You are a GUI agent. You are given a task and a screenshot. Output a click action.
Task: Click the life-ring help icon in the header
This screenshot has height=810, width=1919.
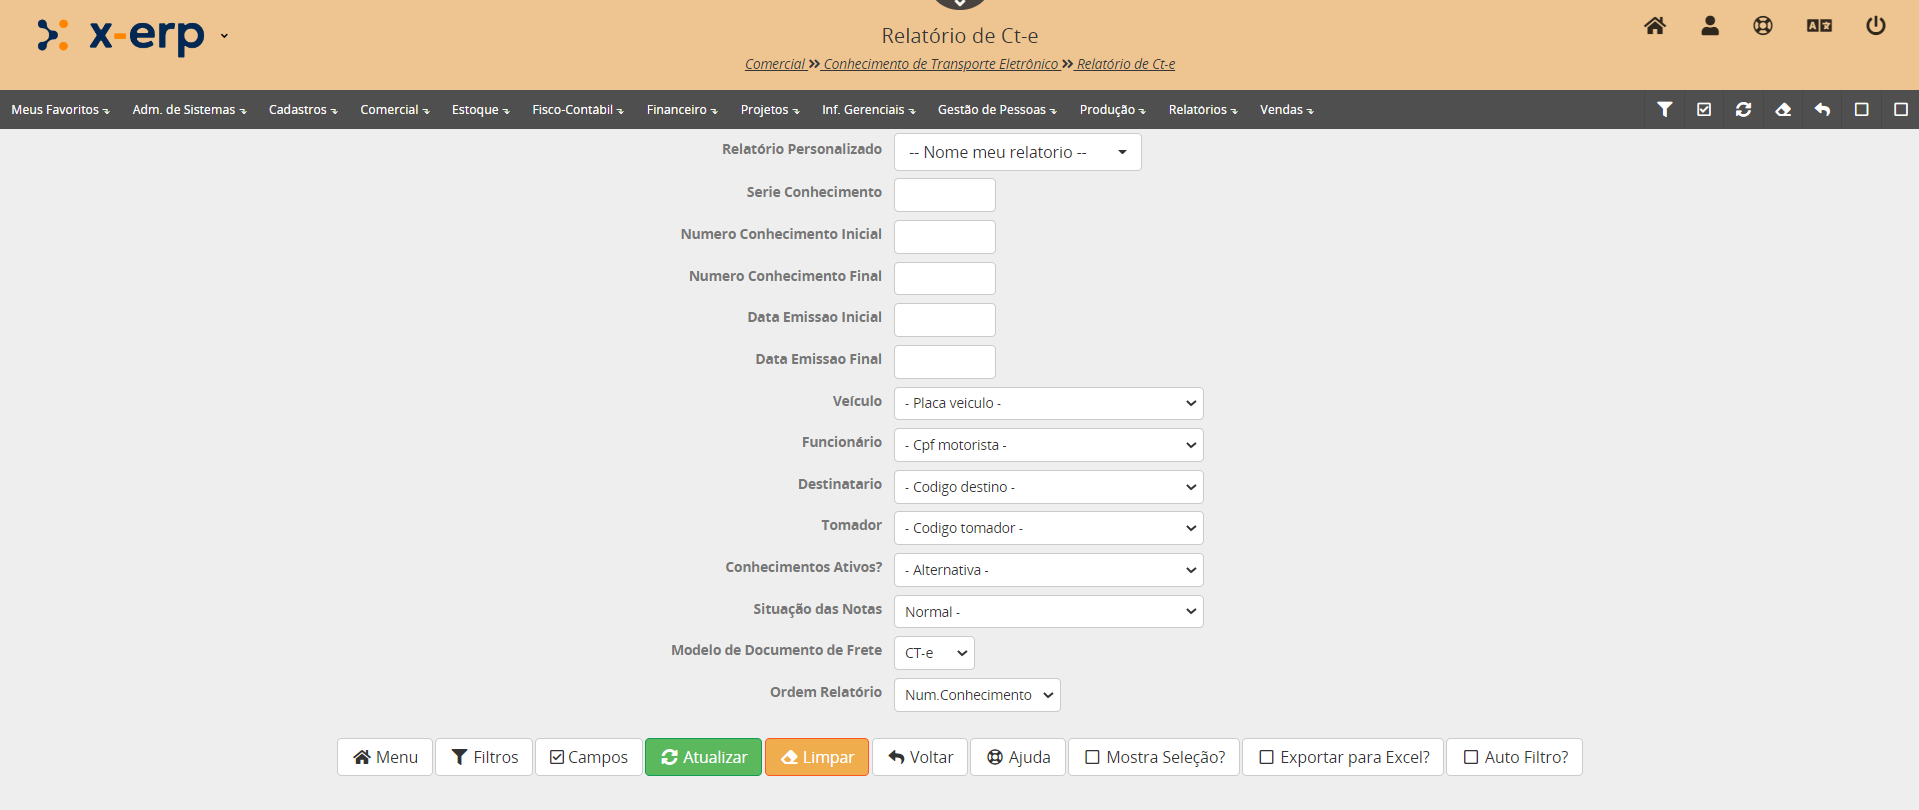pos(1763,26)
